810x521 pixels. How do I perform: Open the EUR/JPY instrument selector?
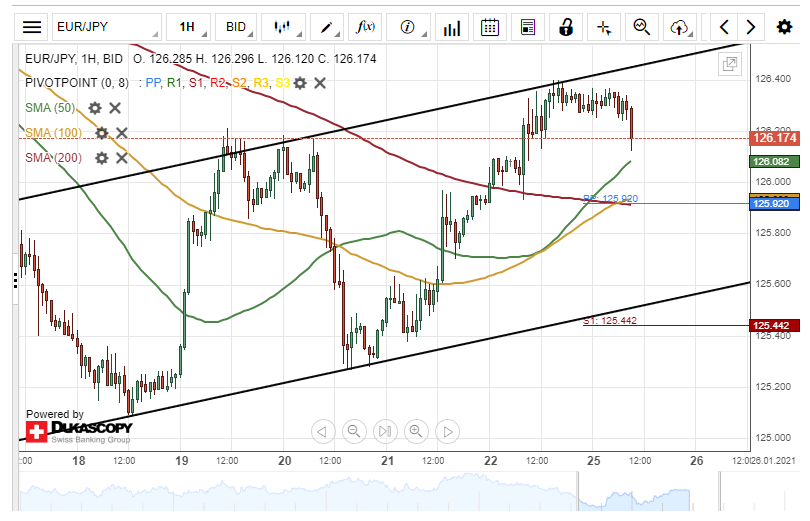pos(106,27)
